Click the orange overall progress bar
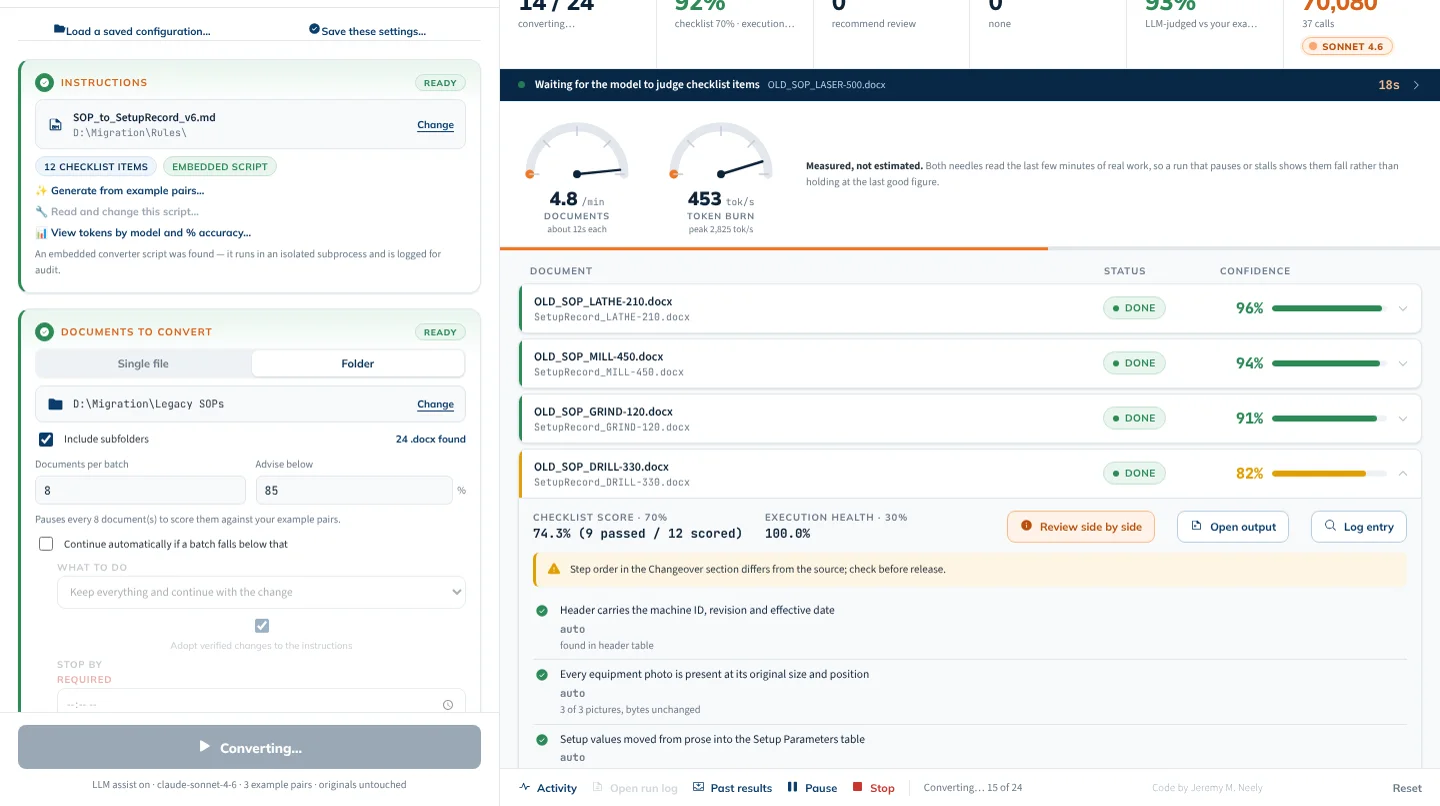1440x806 pixels. pyautogui.click(x=774, y=248)
